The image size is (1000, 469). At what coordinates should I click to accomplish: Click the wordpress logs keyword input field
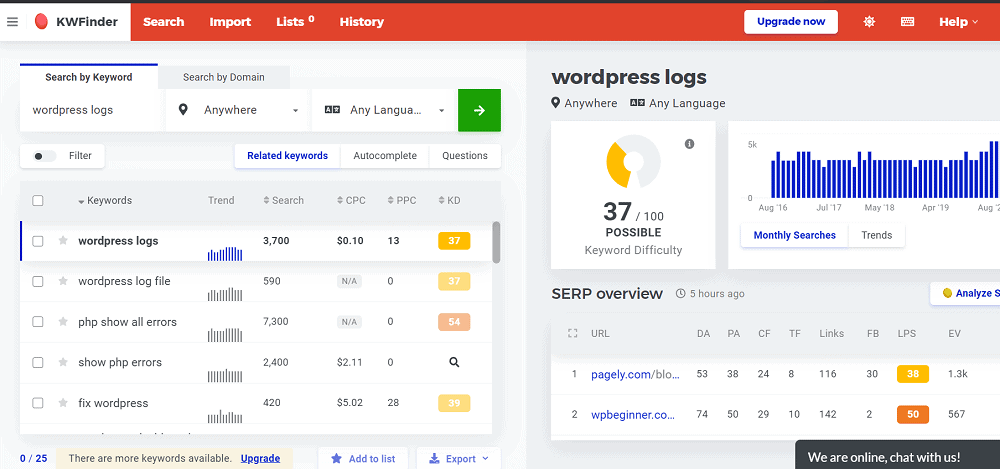pos(92,110)
